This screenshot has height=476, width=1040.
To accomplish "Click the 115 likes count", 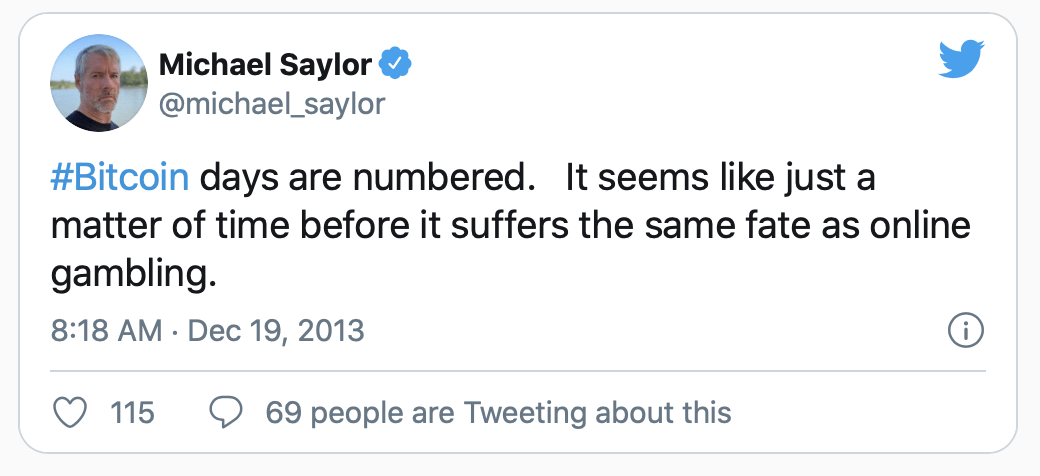I will (132, 412).
